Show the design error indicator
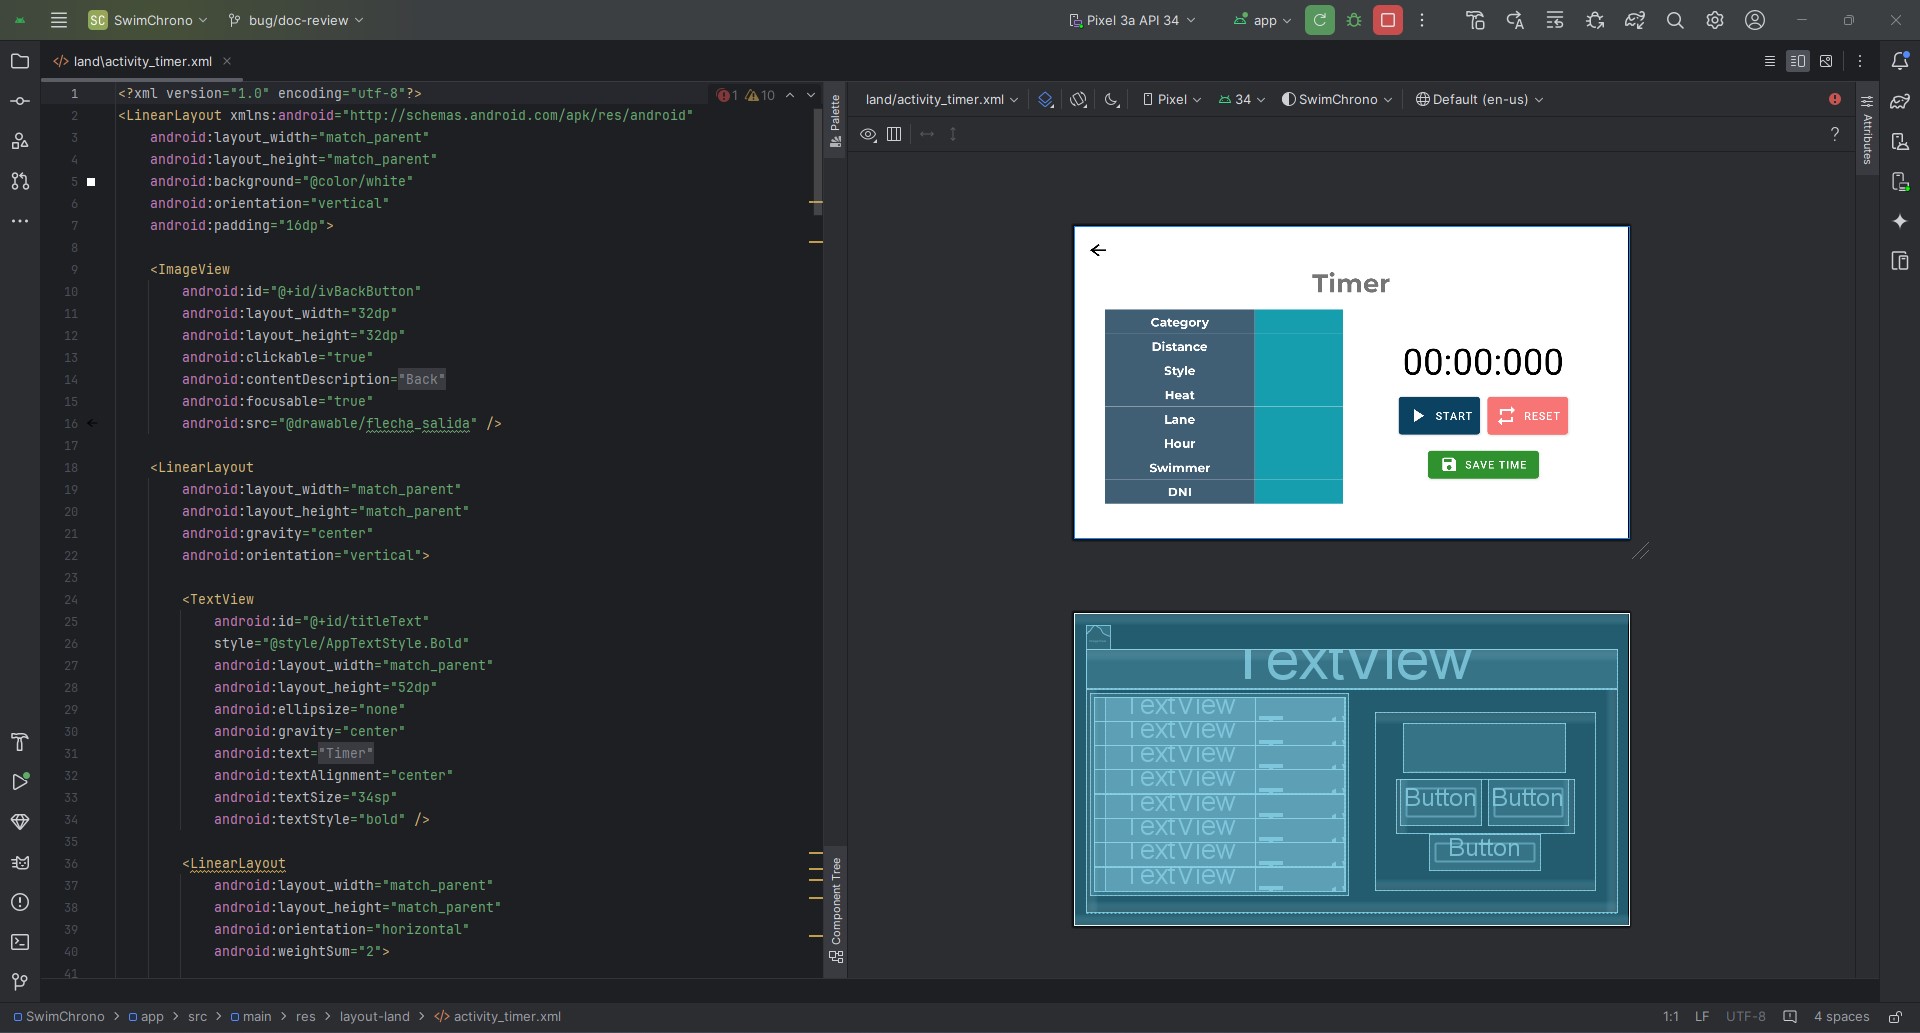Screen dimensions: 1920x1033 pos(1835,99)
